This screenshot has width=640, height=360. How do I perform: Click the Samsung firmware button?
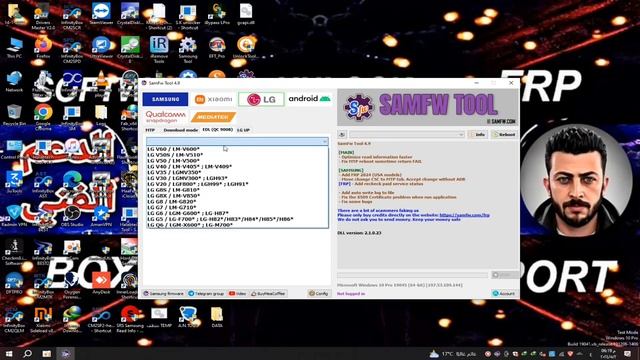click(x=164, y=293)
